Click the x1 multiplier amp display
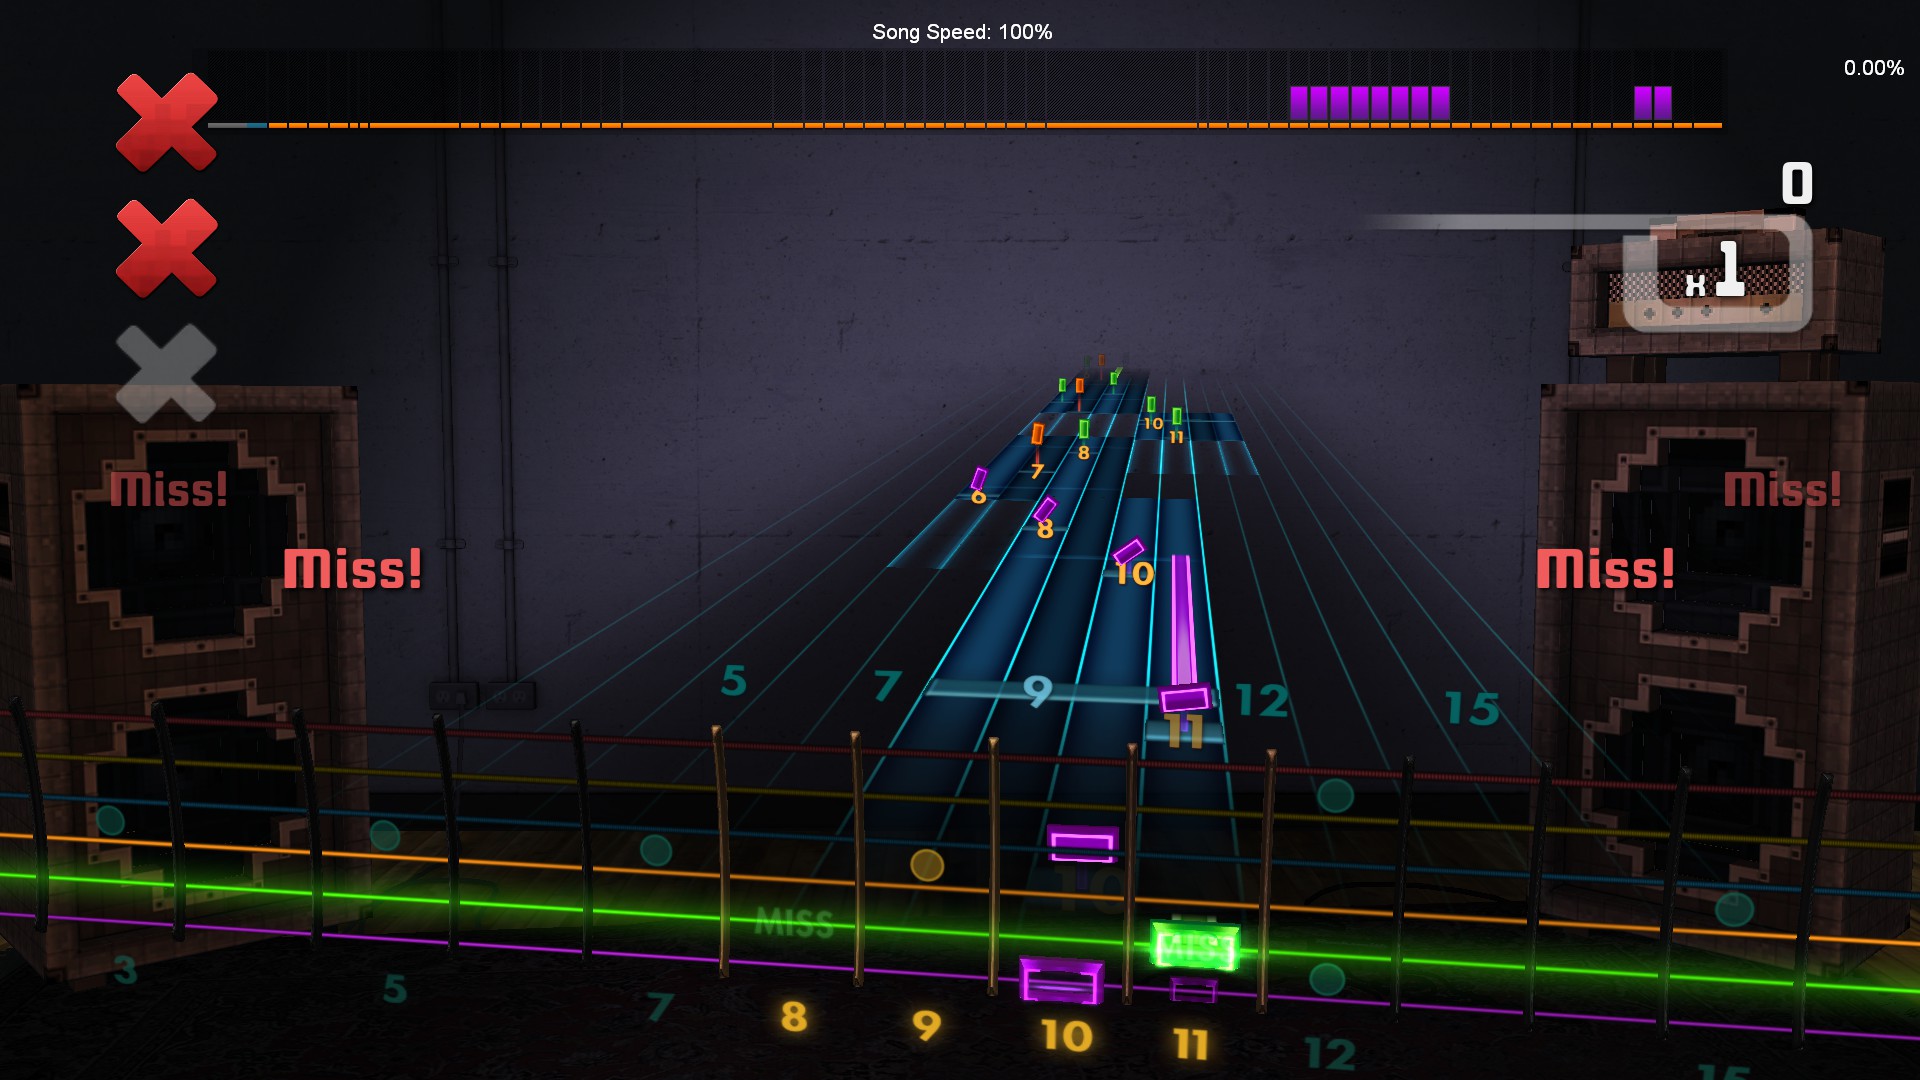 [x=1717, y=272]
